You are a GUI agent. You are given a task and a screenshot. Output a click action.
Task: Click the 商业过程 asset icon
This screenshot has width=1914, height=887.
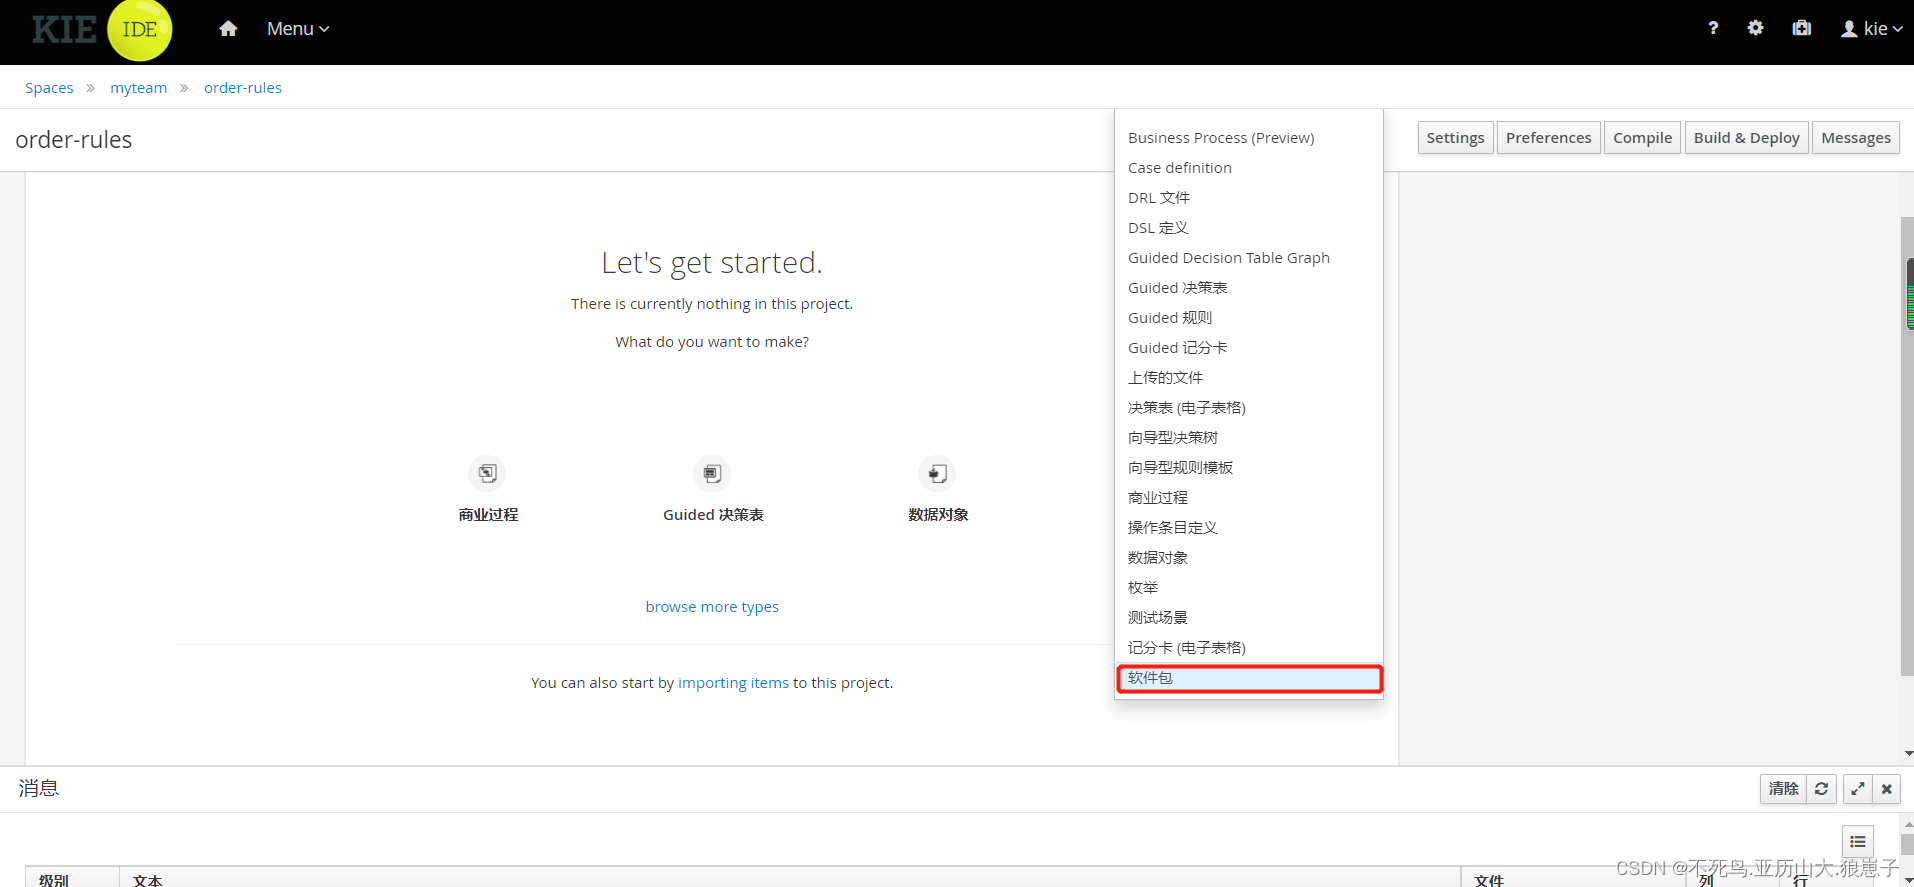click(x=487, y=473)
